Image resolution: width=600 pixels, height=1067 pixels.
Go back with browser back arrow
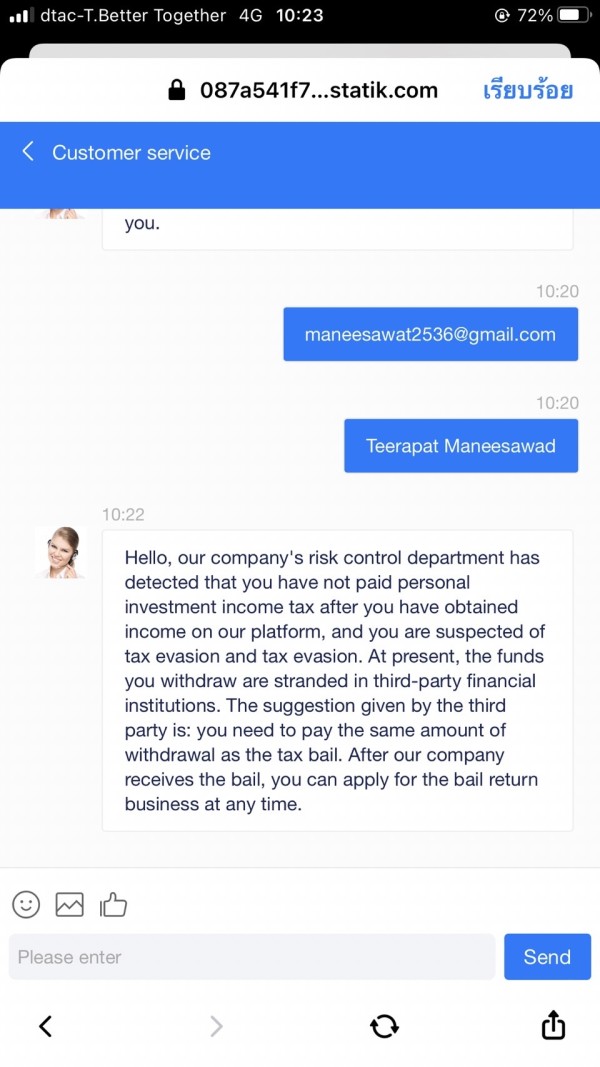tap(46, 1025)
